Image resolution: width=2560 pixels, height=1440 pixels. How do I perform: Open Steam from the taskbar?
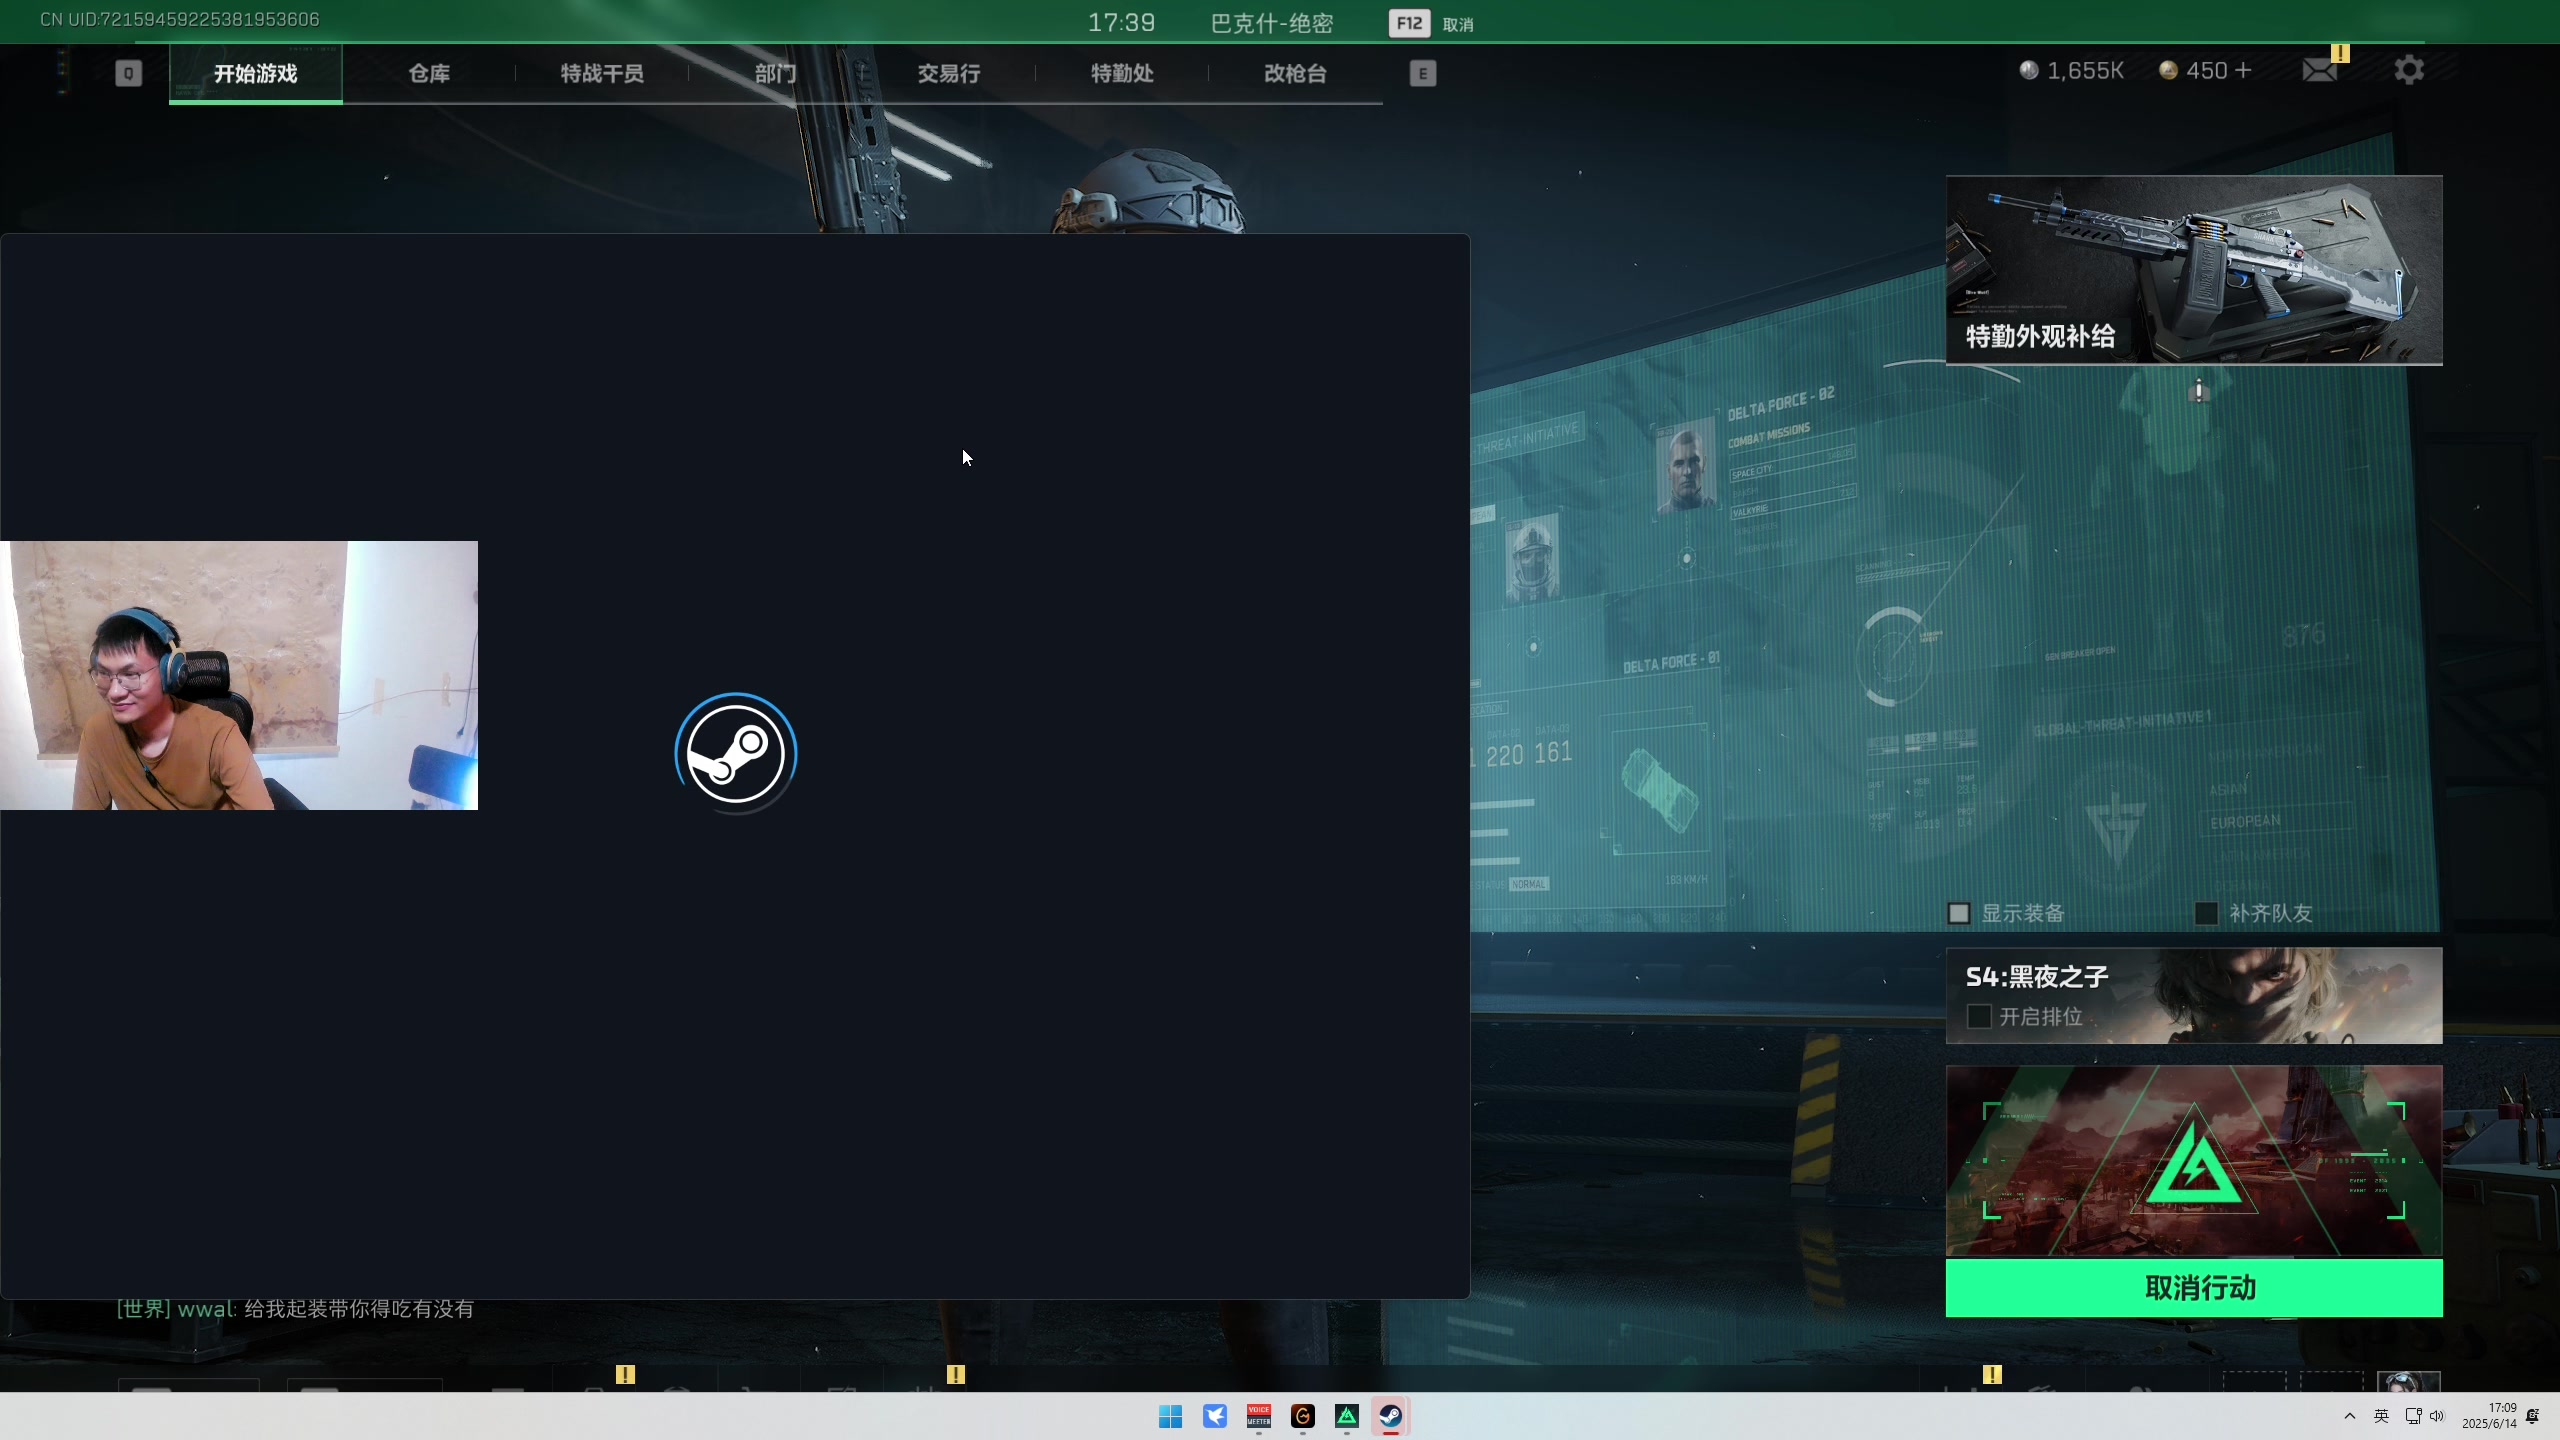(x=1390, y=1416)
